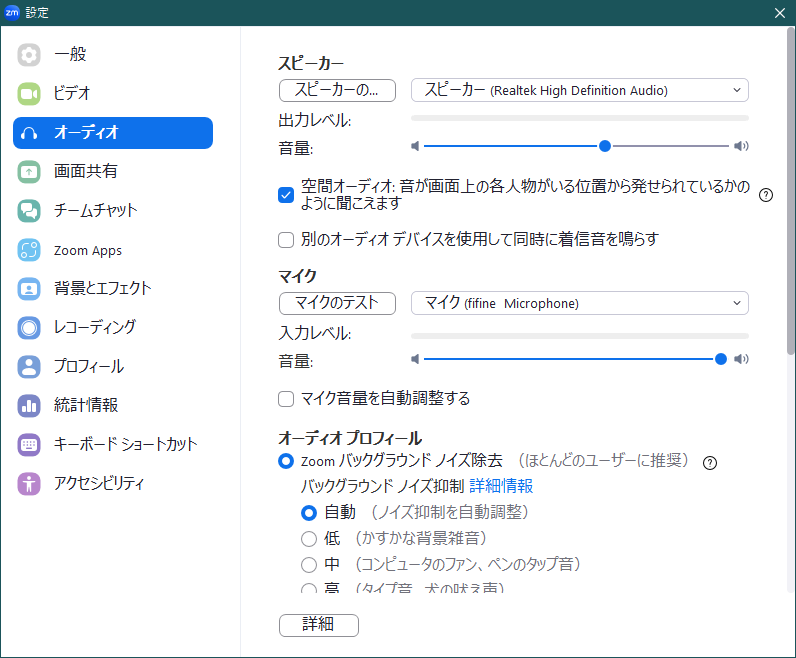This screenshot has width=796, height=658.
Task: Click the チームチャット chat bubble icon
Action: click(x=29, y=211)
